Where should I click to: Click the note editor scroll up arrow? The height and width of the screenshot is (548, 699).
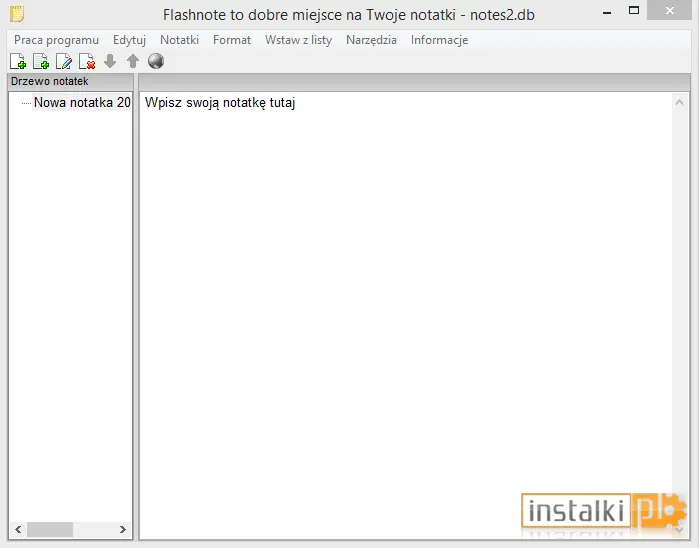679,103
